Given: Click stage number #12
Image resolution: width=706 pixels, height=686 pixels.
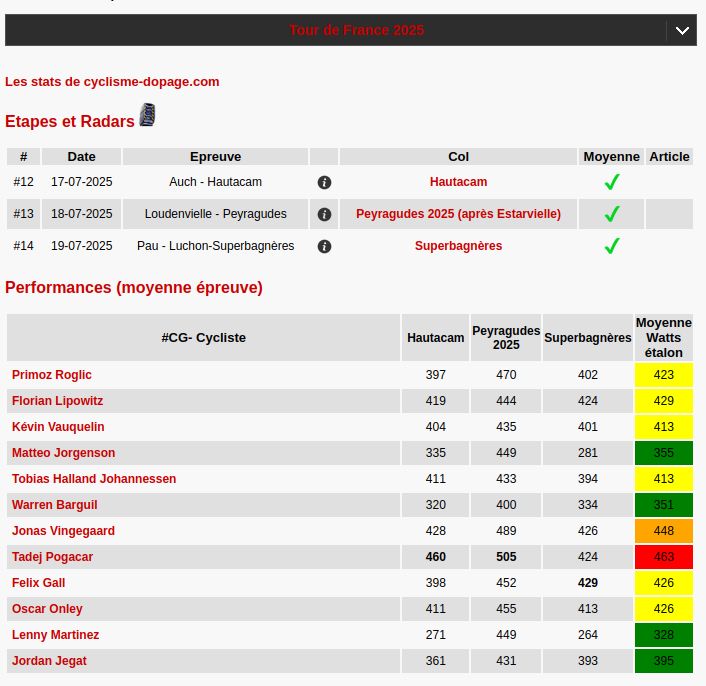Looking at the screenshot, I should point(23,182).
